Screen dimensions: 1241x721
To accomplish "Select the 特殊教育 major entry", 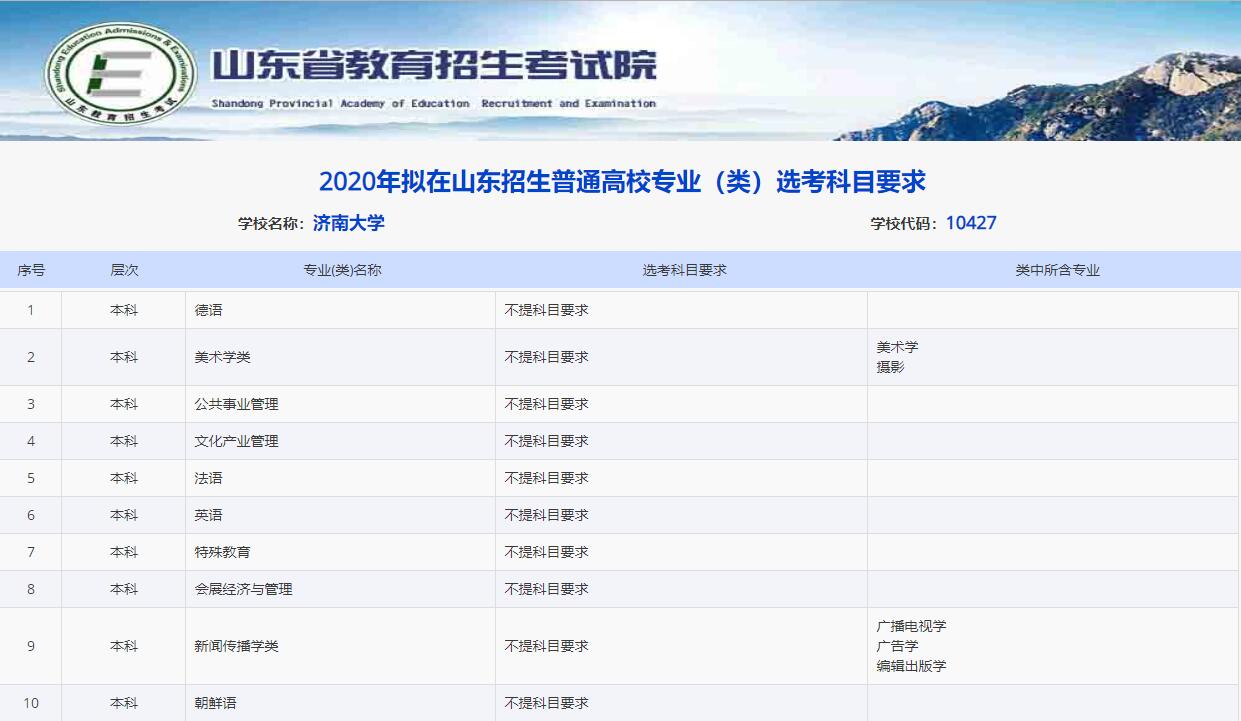I will (x=223, y=552).
